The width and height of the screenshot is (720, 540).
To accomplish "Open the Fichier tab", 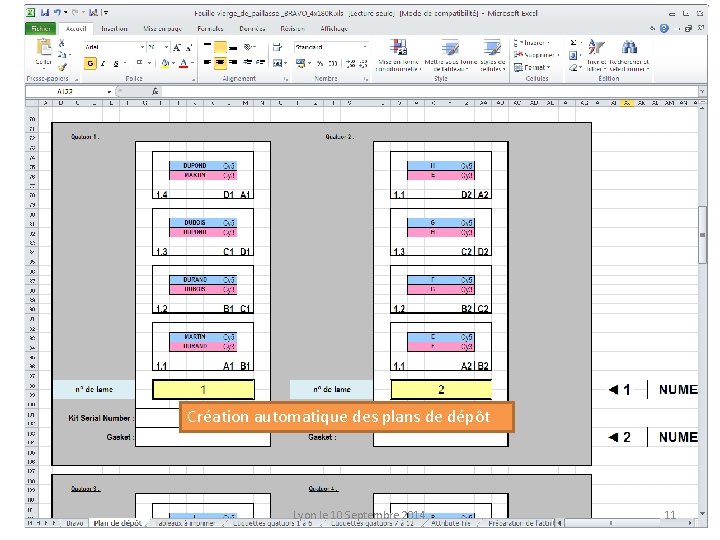I will (x=41, y=28).
